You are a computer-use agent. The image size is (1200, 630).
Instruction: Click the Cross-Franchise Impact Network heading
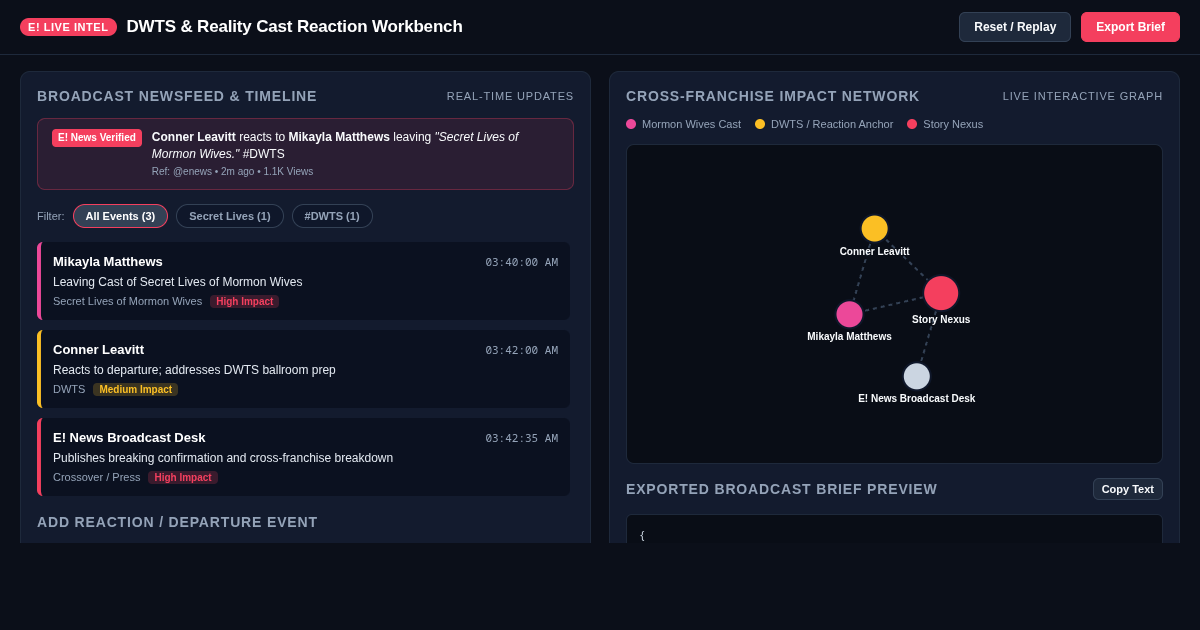[x=773, y=96]
